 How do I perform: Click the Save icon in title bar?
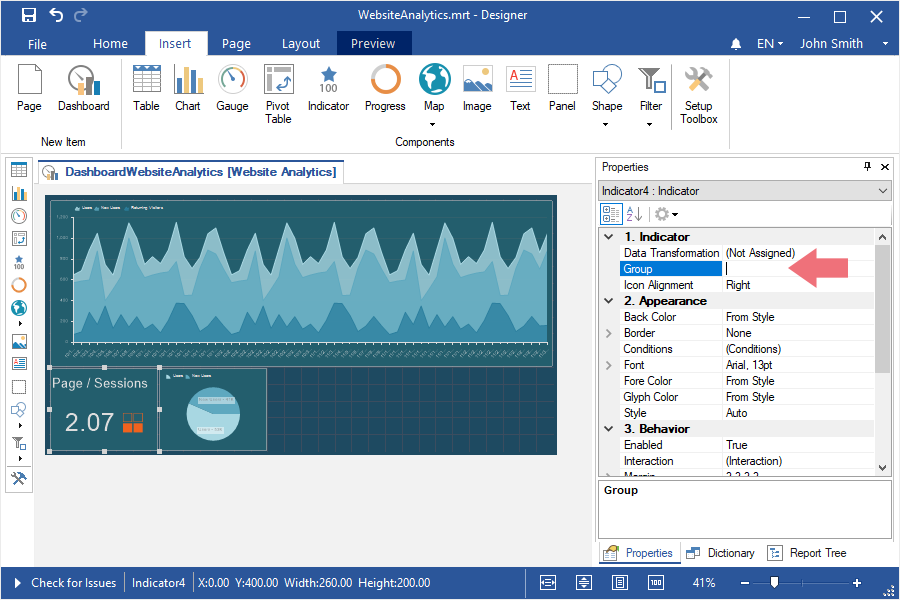coord(29,15)
